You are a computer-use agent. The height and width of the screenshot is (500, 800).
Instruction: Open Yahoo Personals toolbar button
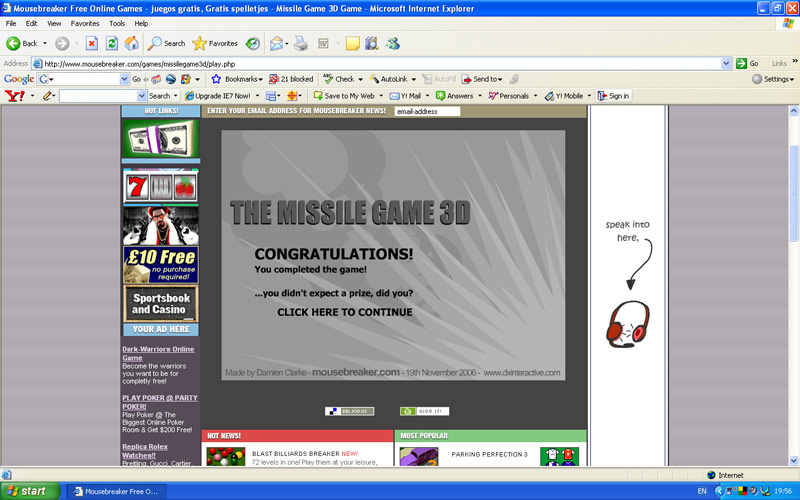pyautogui.click(x=508, y=95)
